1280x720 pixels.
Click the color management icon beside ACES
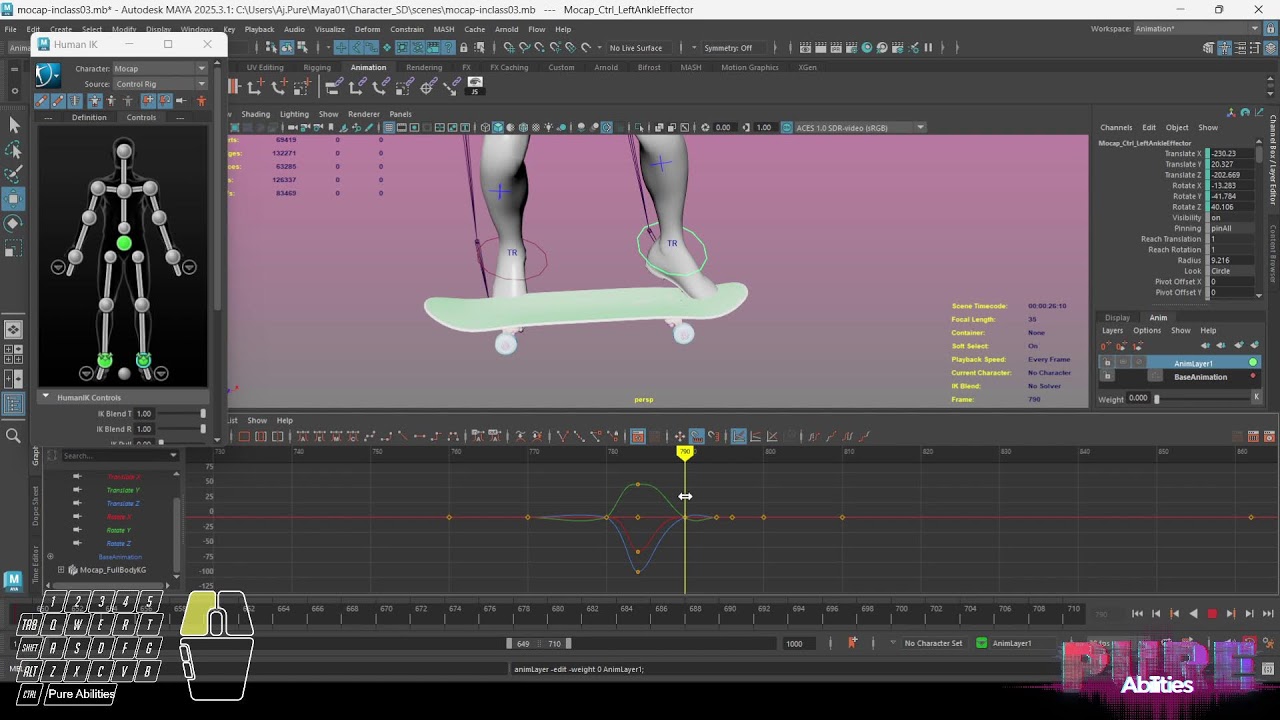786,127
